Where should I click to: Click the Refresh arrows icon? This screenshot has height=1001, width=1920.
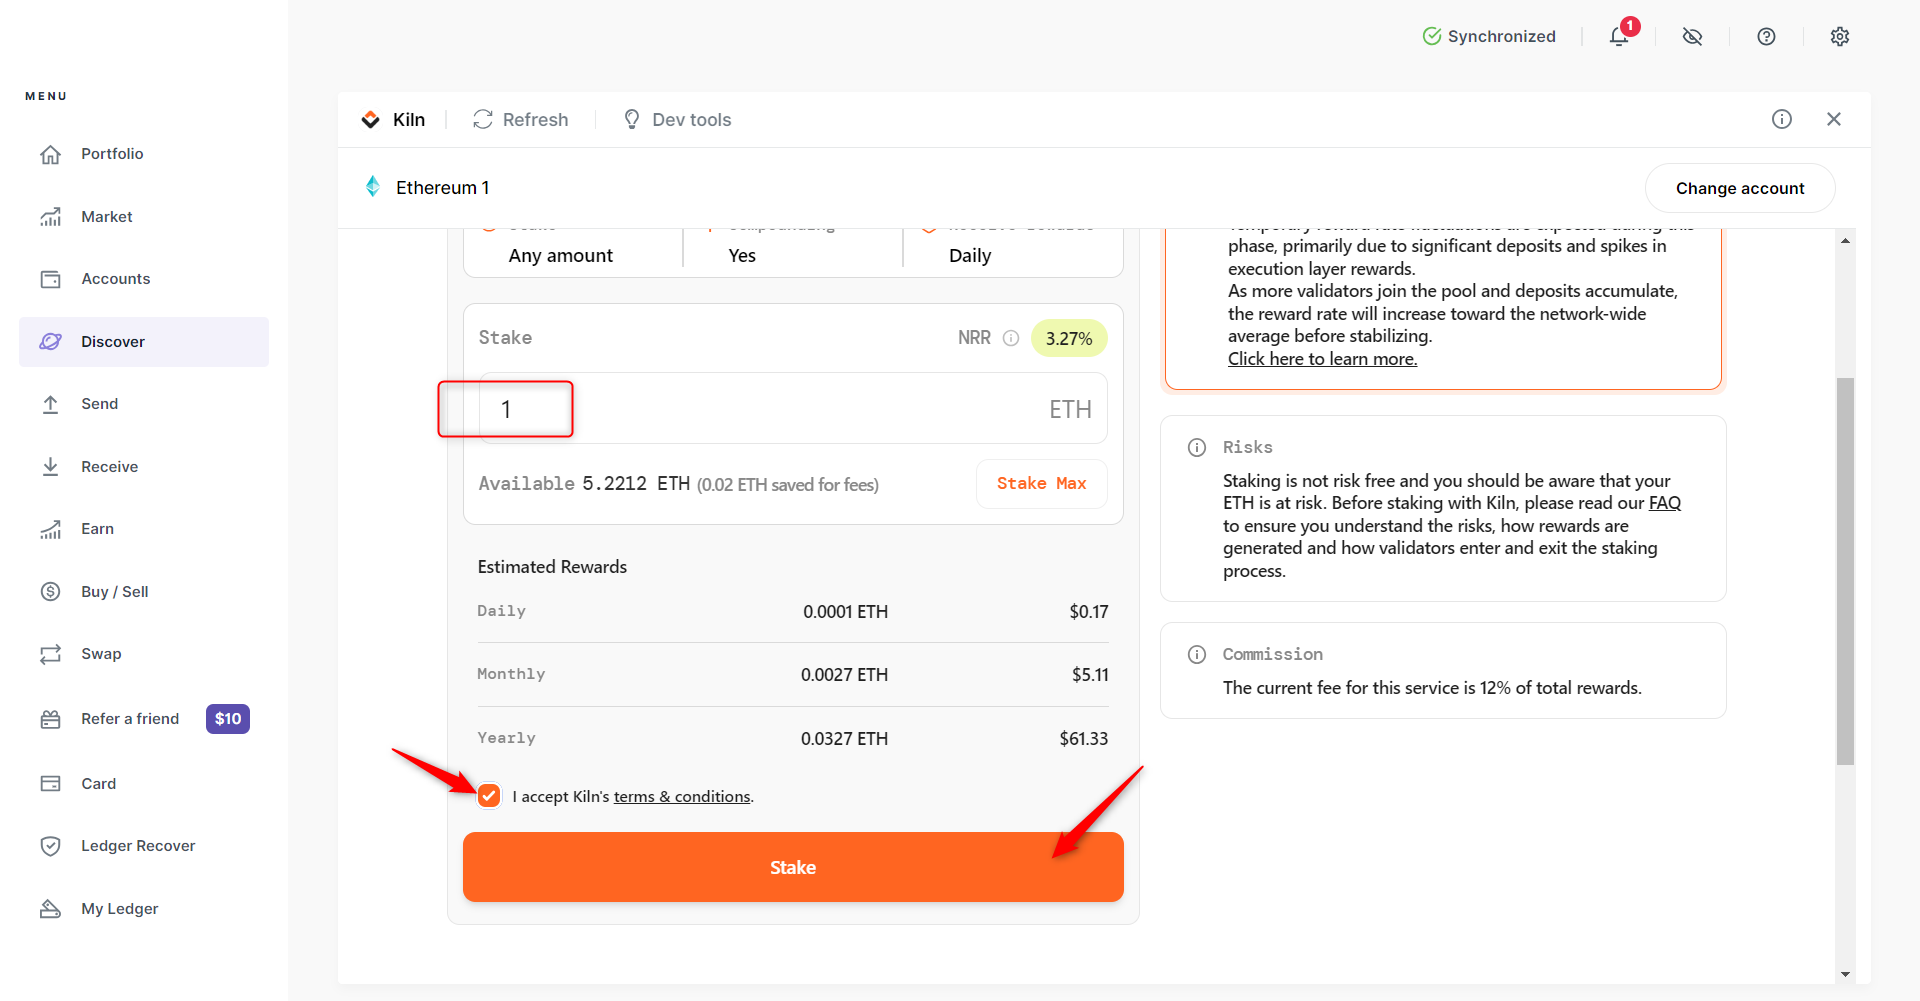(x=483, y=120)
